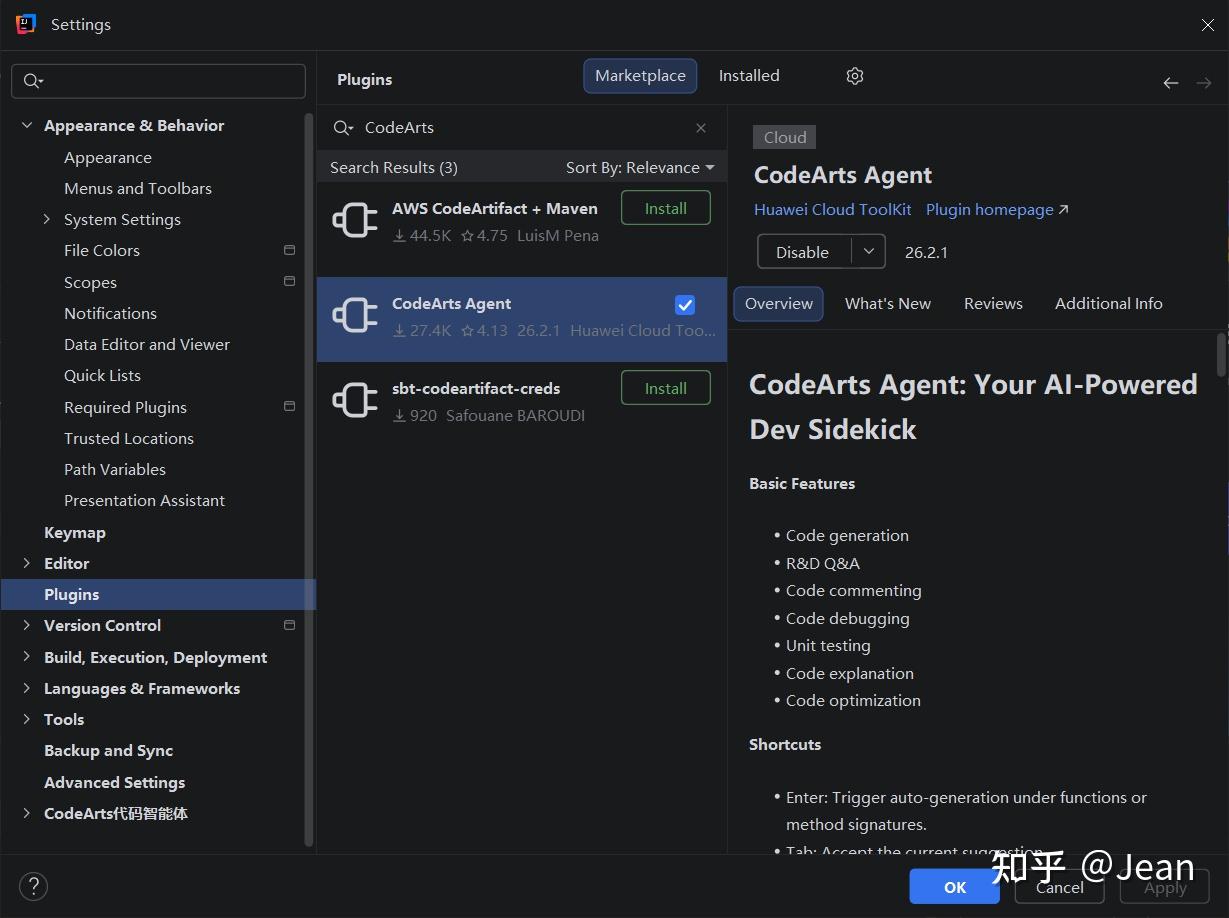The image size is (1229, 918).
Task: Install the AWS CodeArtifact + Maven plugin
Action: (666, 208)
